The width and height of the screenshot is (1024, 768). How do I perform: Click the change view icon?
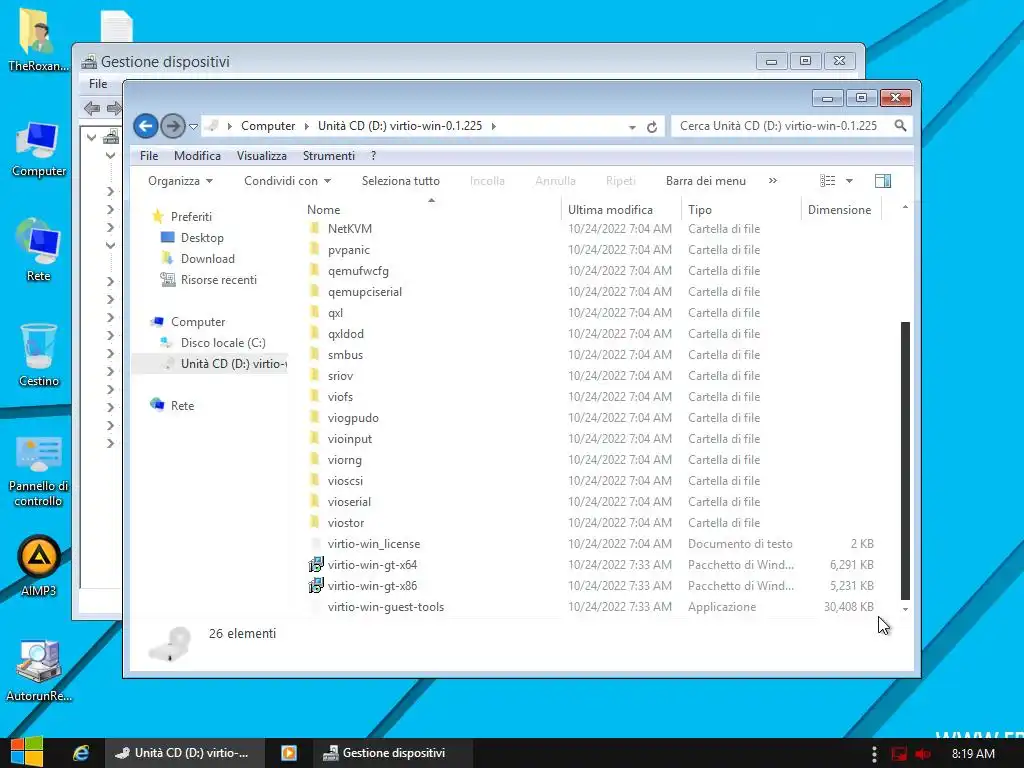[x=827, y=181]
